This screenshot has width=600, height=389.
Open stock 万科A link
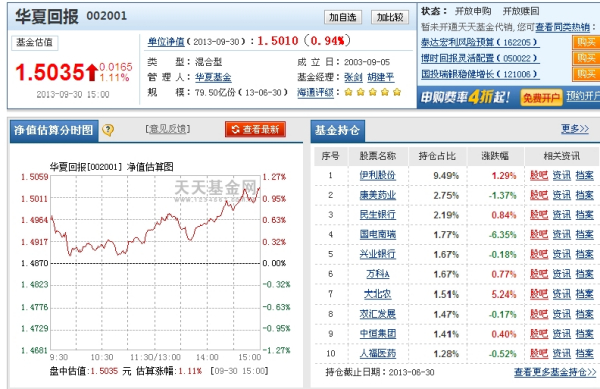(378, 274)
